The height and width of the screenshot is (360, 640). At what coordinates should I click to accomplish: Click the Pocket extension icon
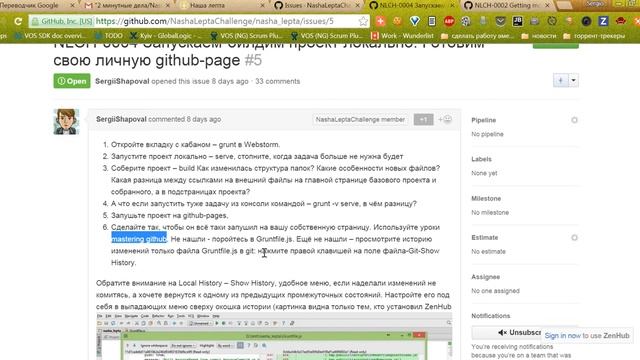pyautogui.click(x=500, y=21)
